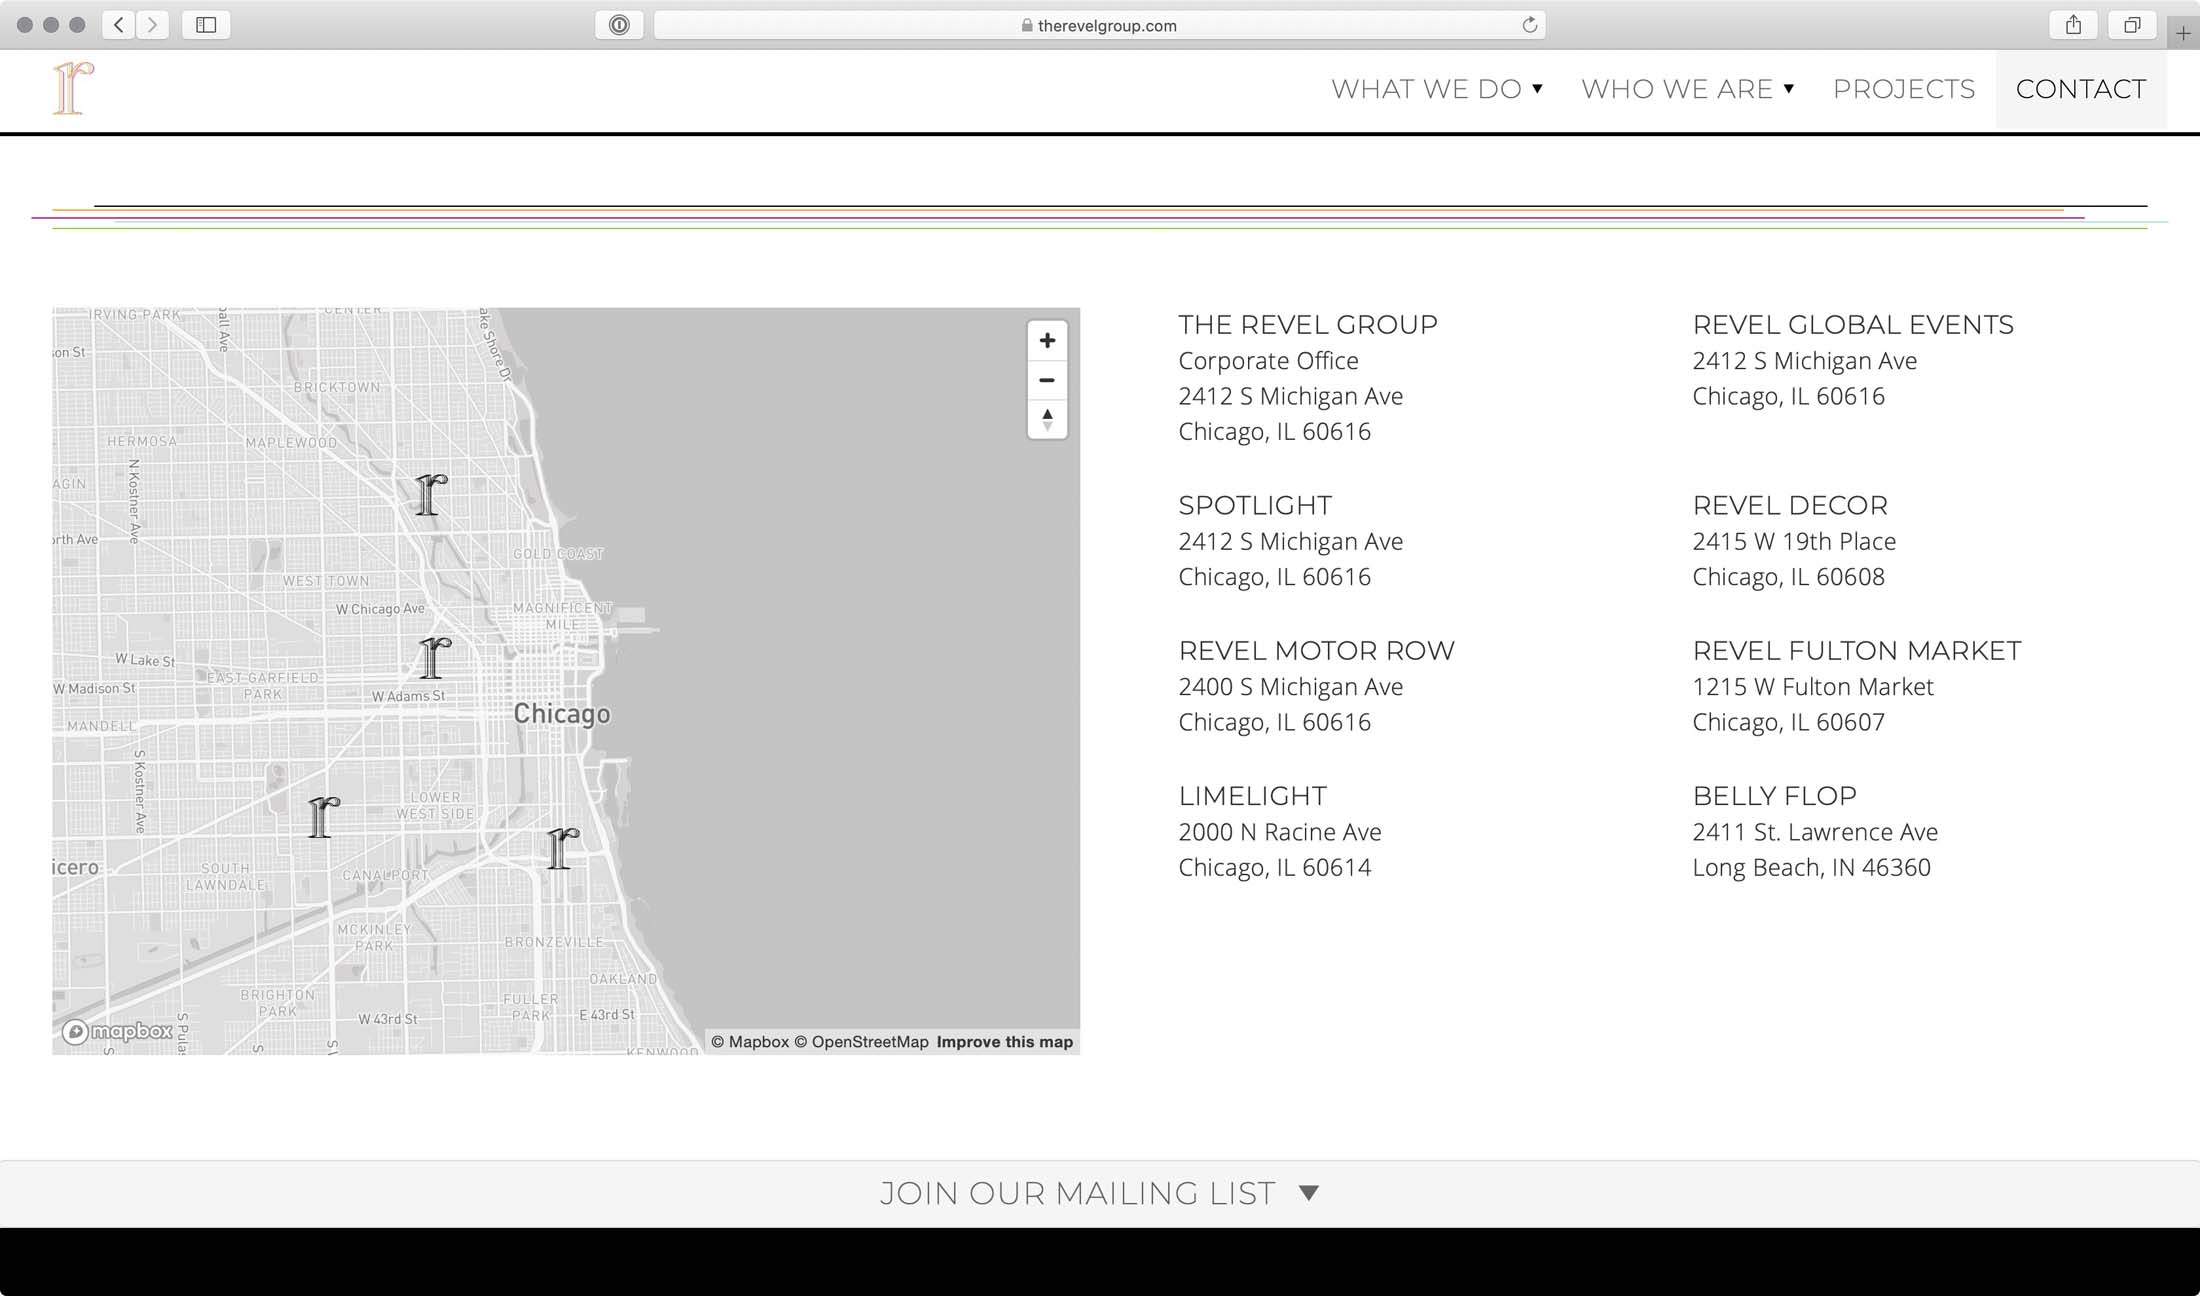This screenshot has width=2200, height=1296.
Task: Open the Projects menu item
Action: point(1903,89)
